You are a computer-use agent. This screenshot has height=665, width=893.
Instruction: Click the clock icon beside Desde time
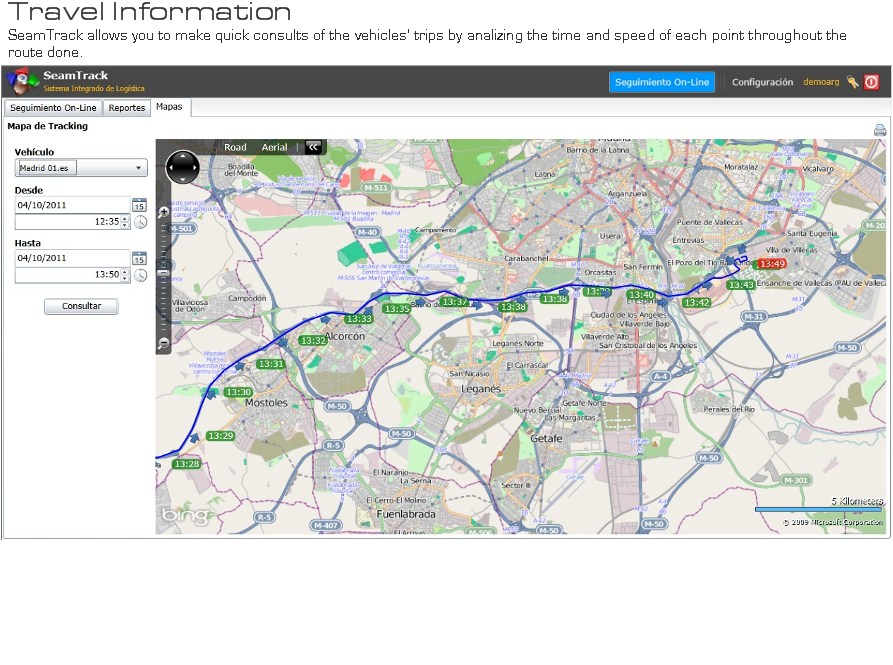pyautogui.click(x=140, y=222)
